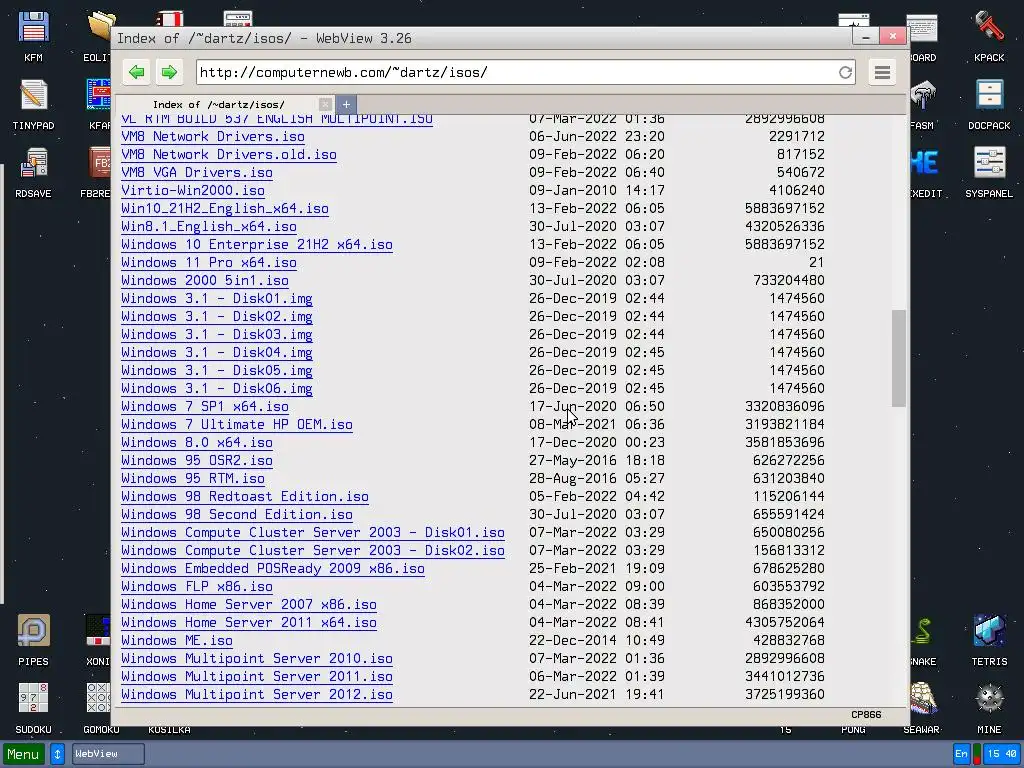1024x768 pixels.
Task: Open Windows 11 Pro x64.iso link
Action: pyautogui.click(x=209, y=263)
